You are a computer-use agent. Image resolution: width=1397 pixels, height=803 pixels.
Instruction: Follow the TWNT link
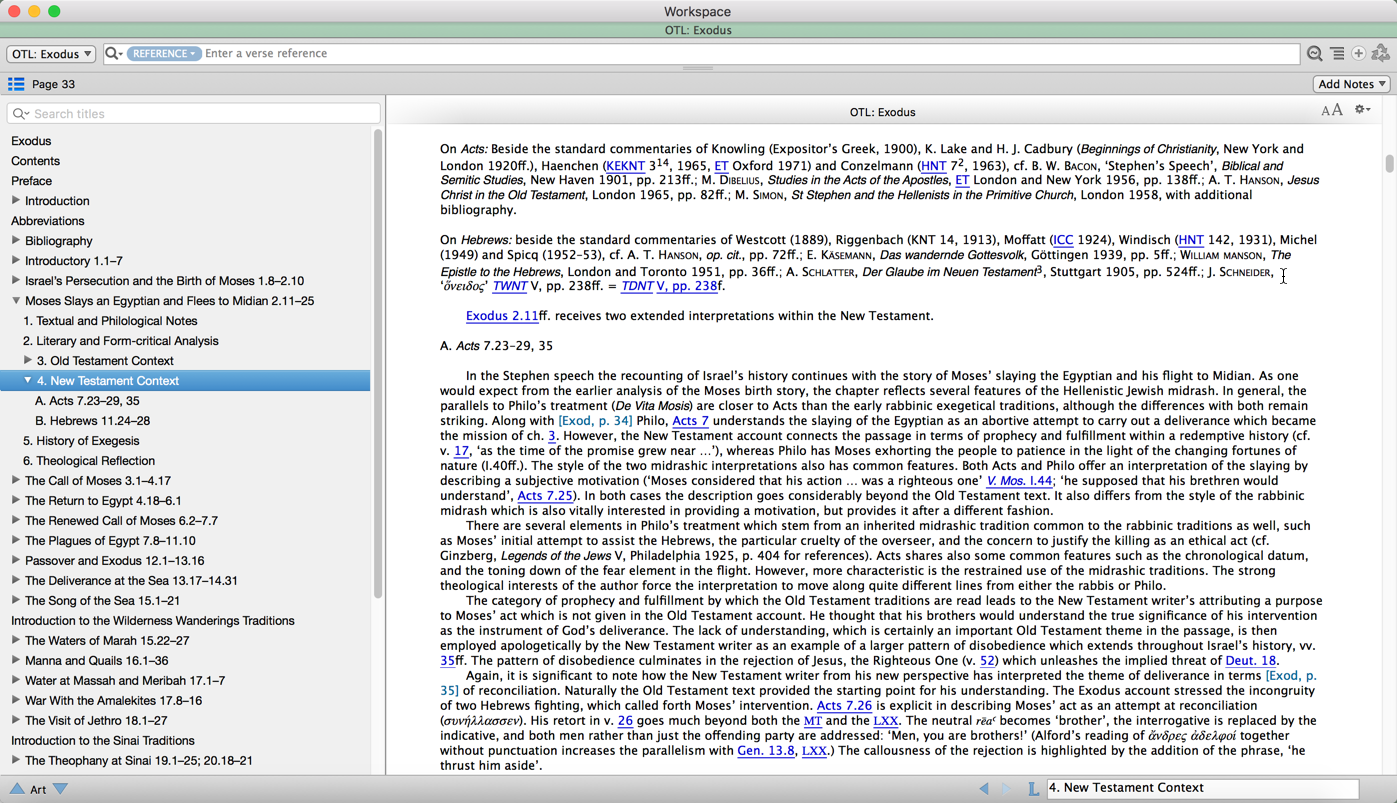point(509,286)
